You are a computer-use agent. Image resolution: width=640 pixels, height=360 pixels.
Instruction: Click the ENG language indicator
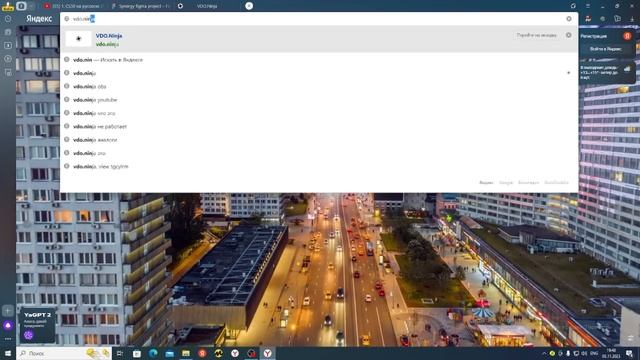click(594, 353)
